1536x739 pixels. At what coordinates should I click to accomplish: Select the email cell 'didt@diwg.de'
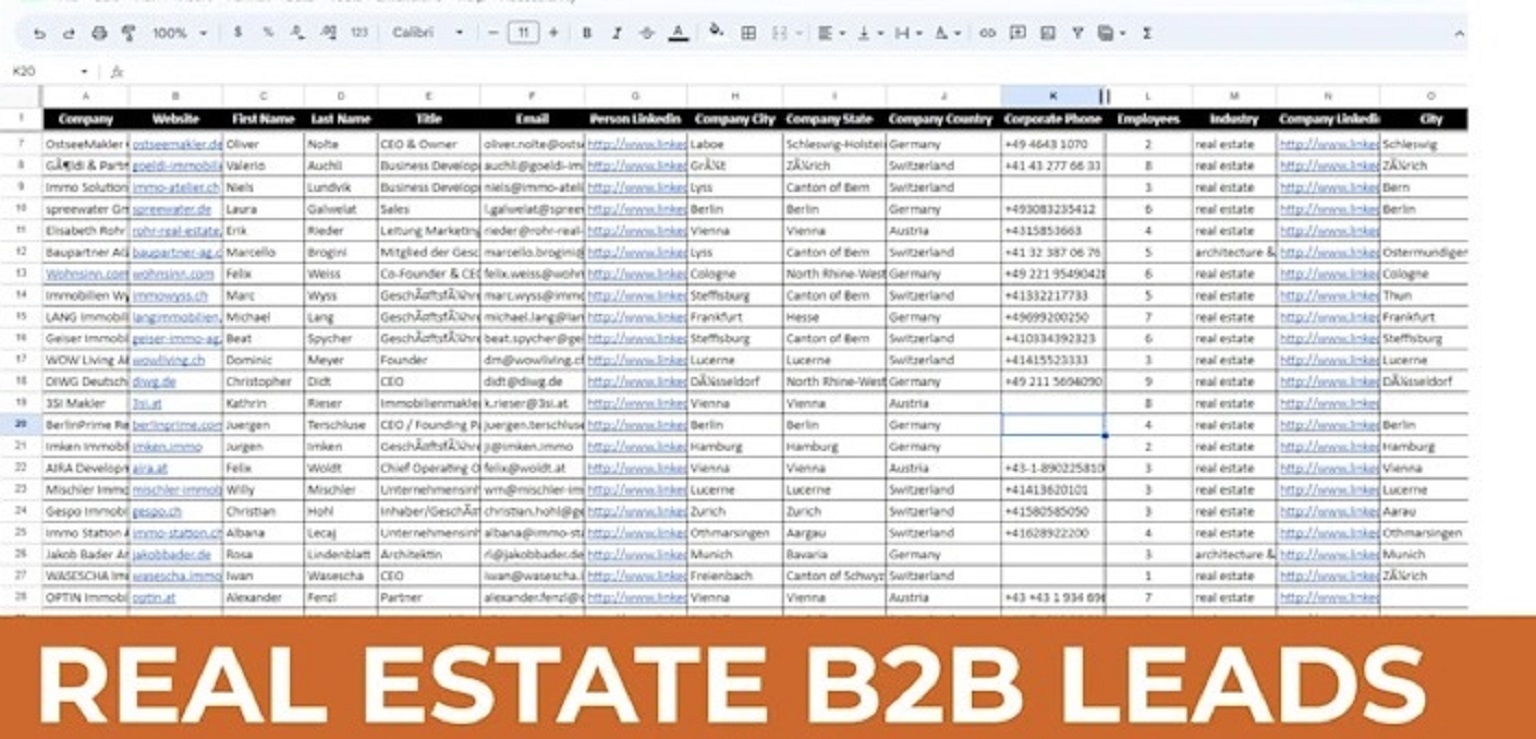tap(533, 381)
